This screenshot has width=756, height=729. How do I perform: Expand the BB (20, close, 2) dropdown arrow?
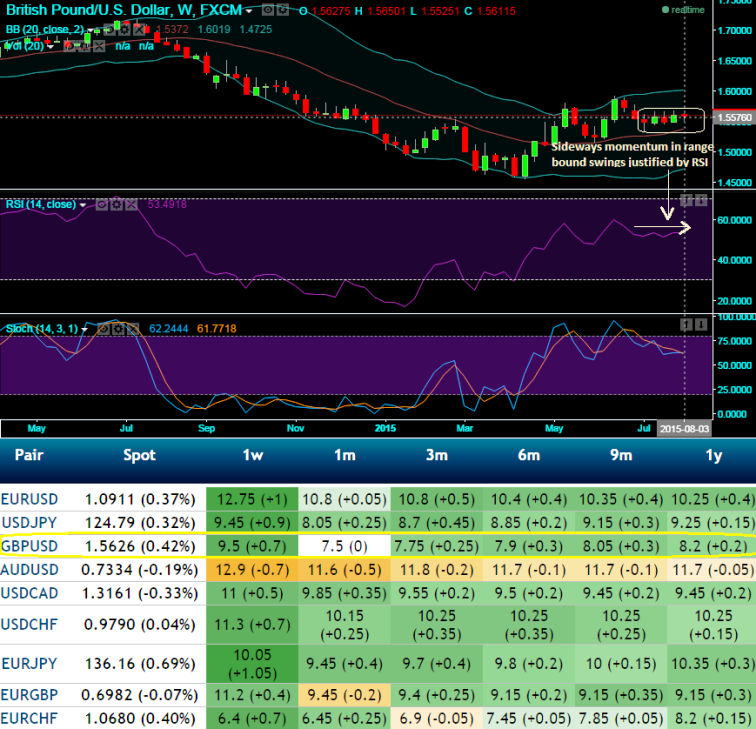(87, 29)
